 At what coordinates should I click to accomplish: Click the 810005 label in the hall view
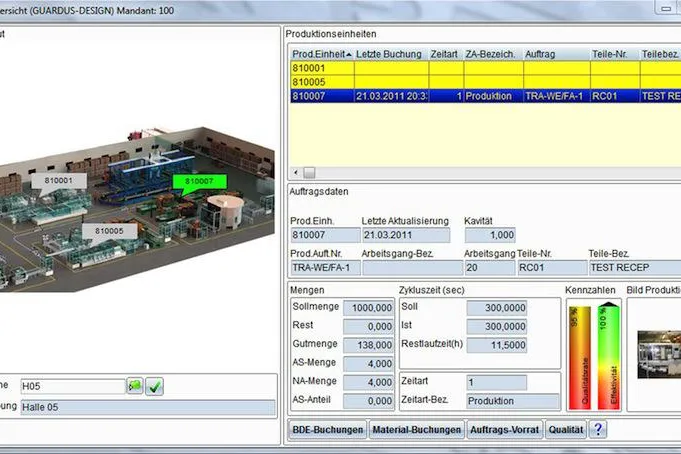pos(109,231)
